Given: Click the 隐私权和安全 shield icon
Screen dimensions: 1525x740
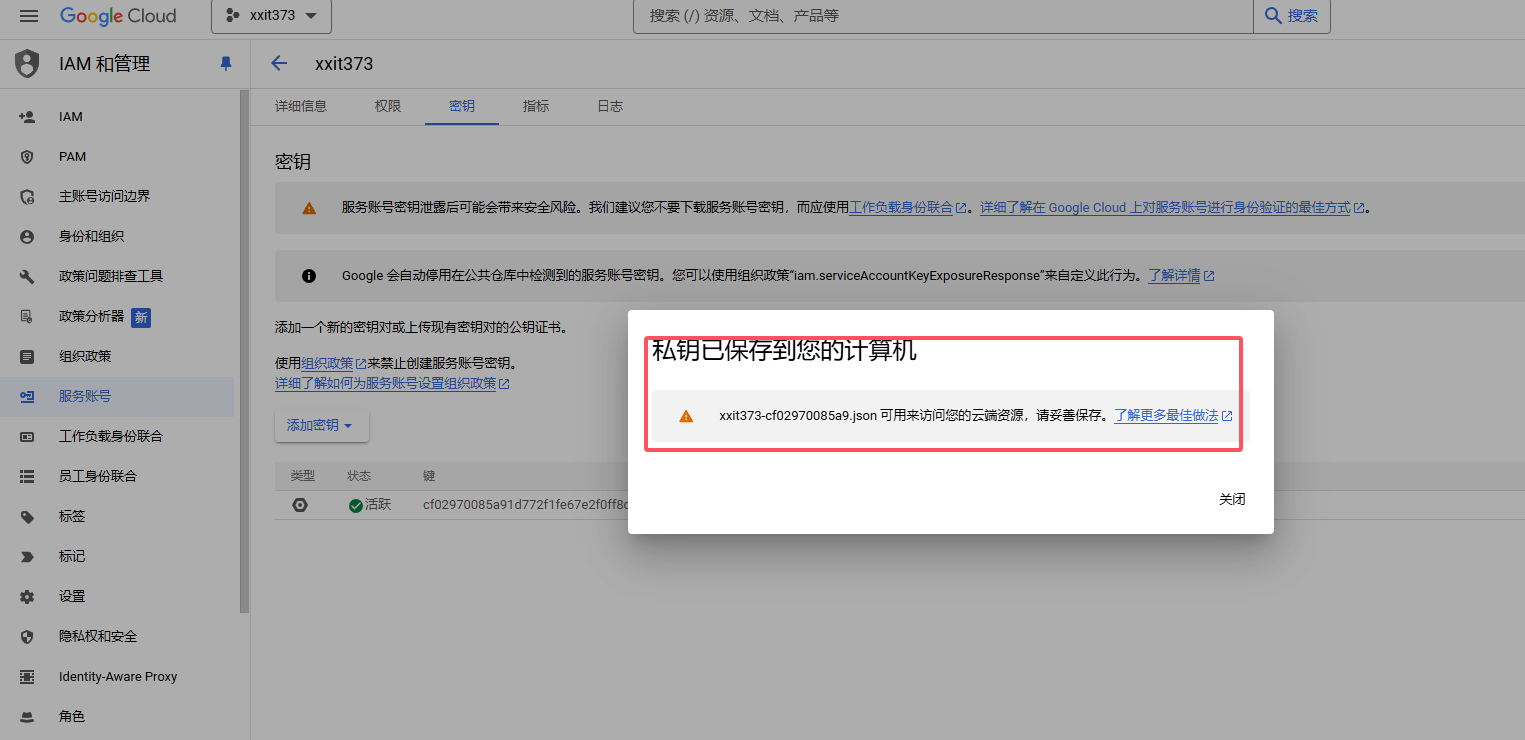Looking at the screenshot, I should 27,637.
